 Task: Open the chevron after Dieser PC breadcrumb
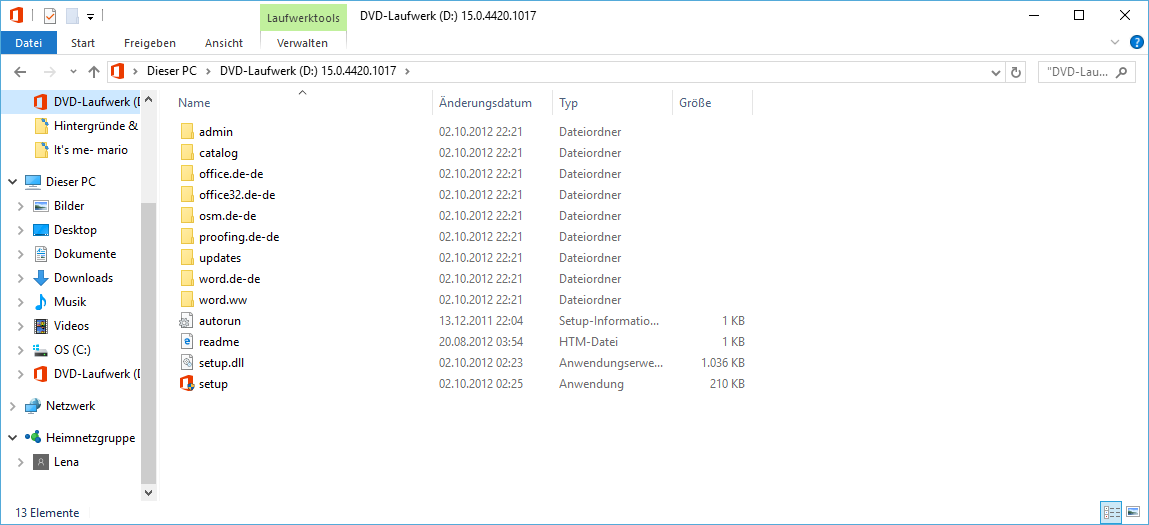[208, 71]
